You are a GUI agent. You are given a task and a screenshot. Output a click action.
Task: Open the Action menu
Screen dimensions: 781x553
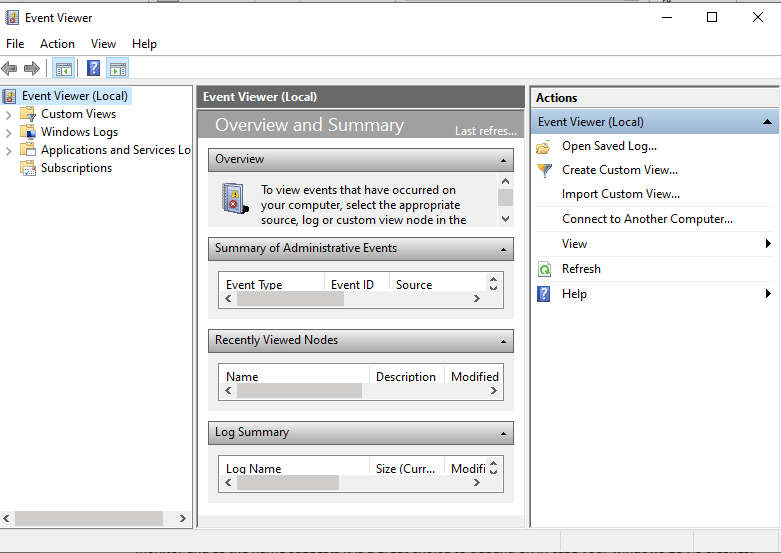57,44
